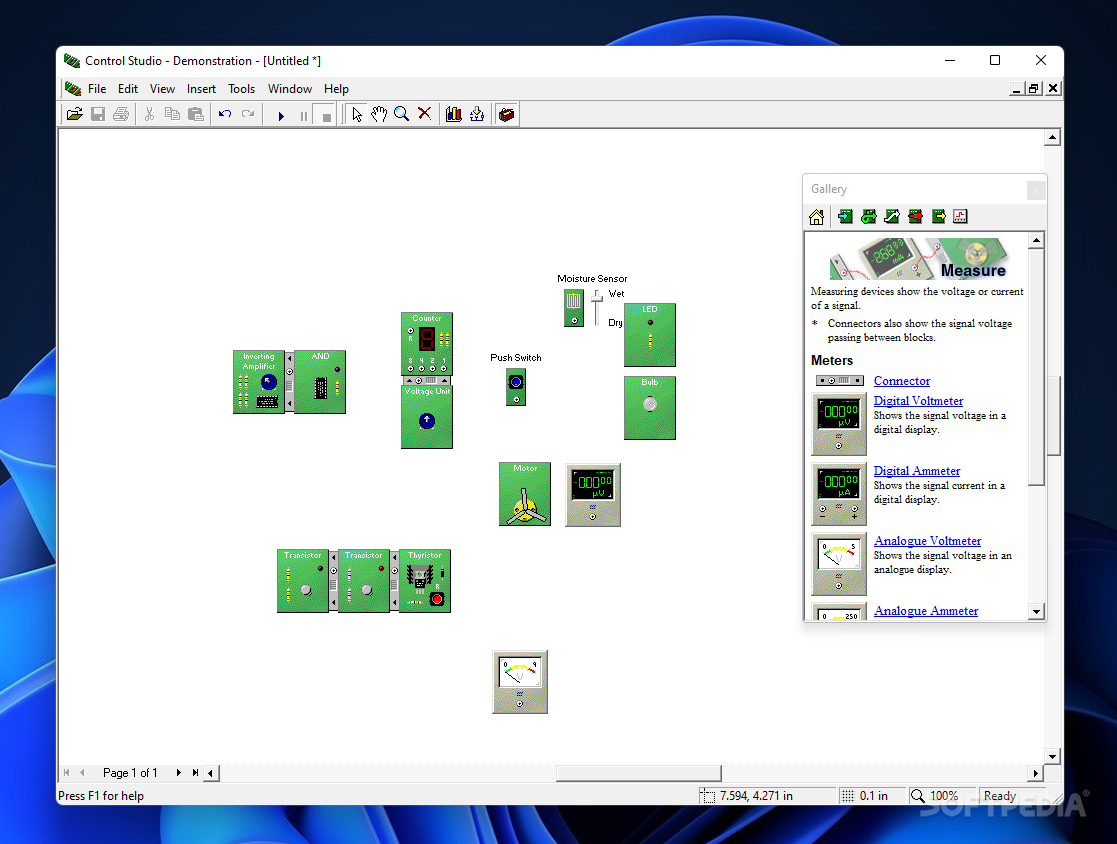Click the Thyristor's red reset button

pyautogui.click(x=437, y=599)
